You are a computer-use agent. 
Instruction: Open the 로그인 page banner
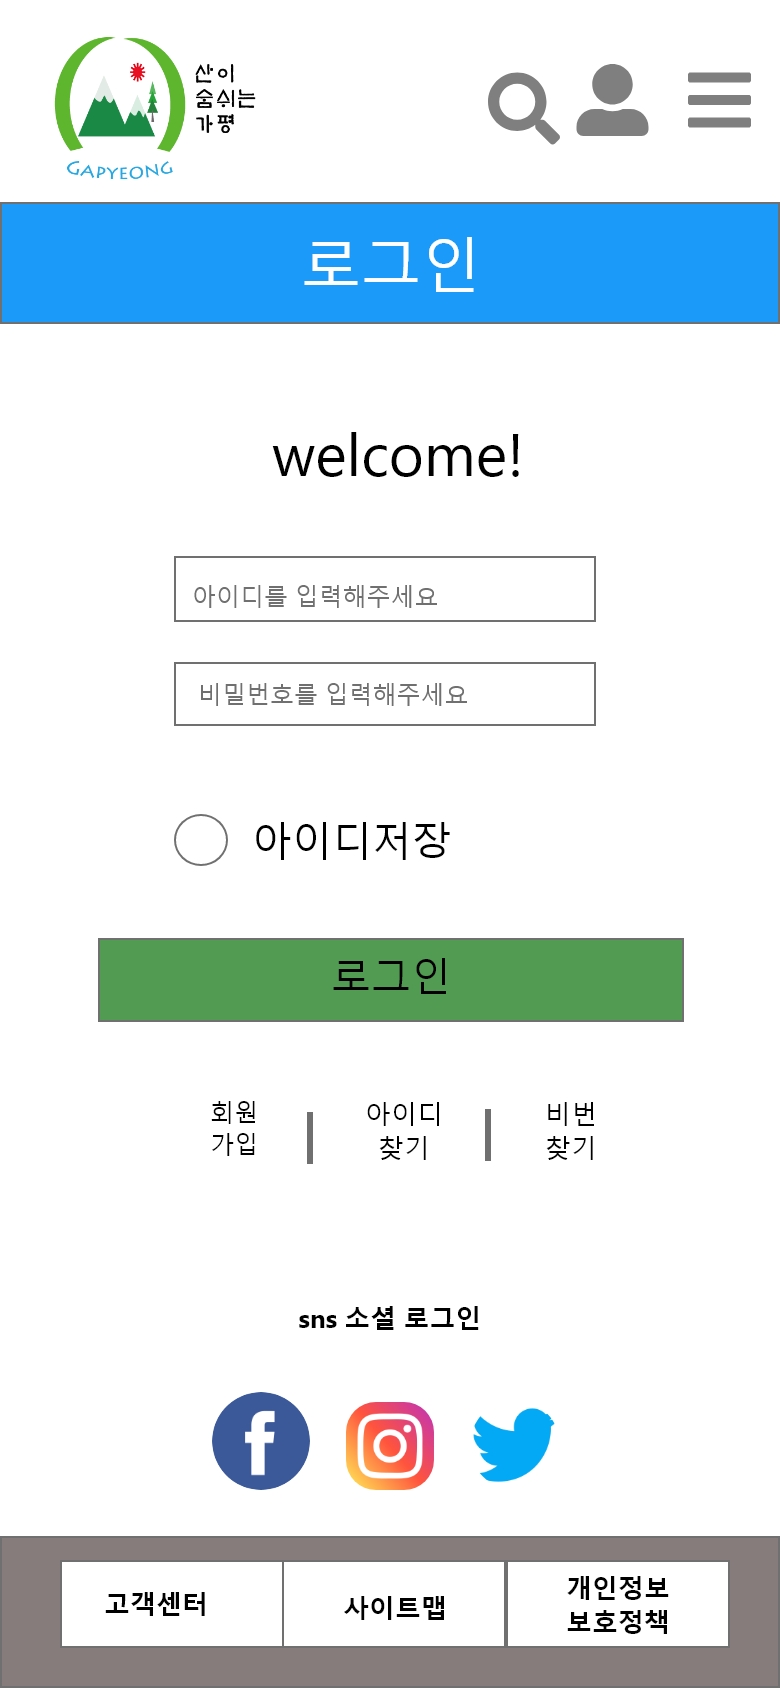(390, 262)
